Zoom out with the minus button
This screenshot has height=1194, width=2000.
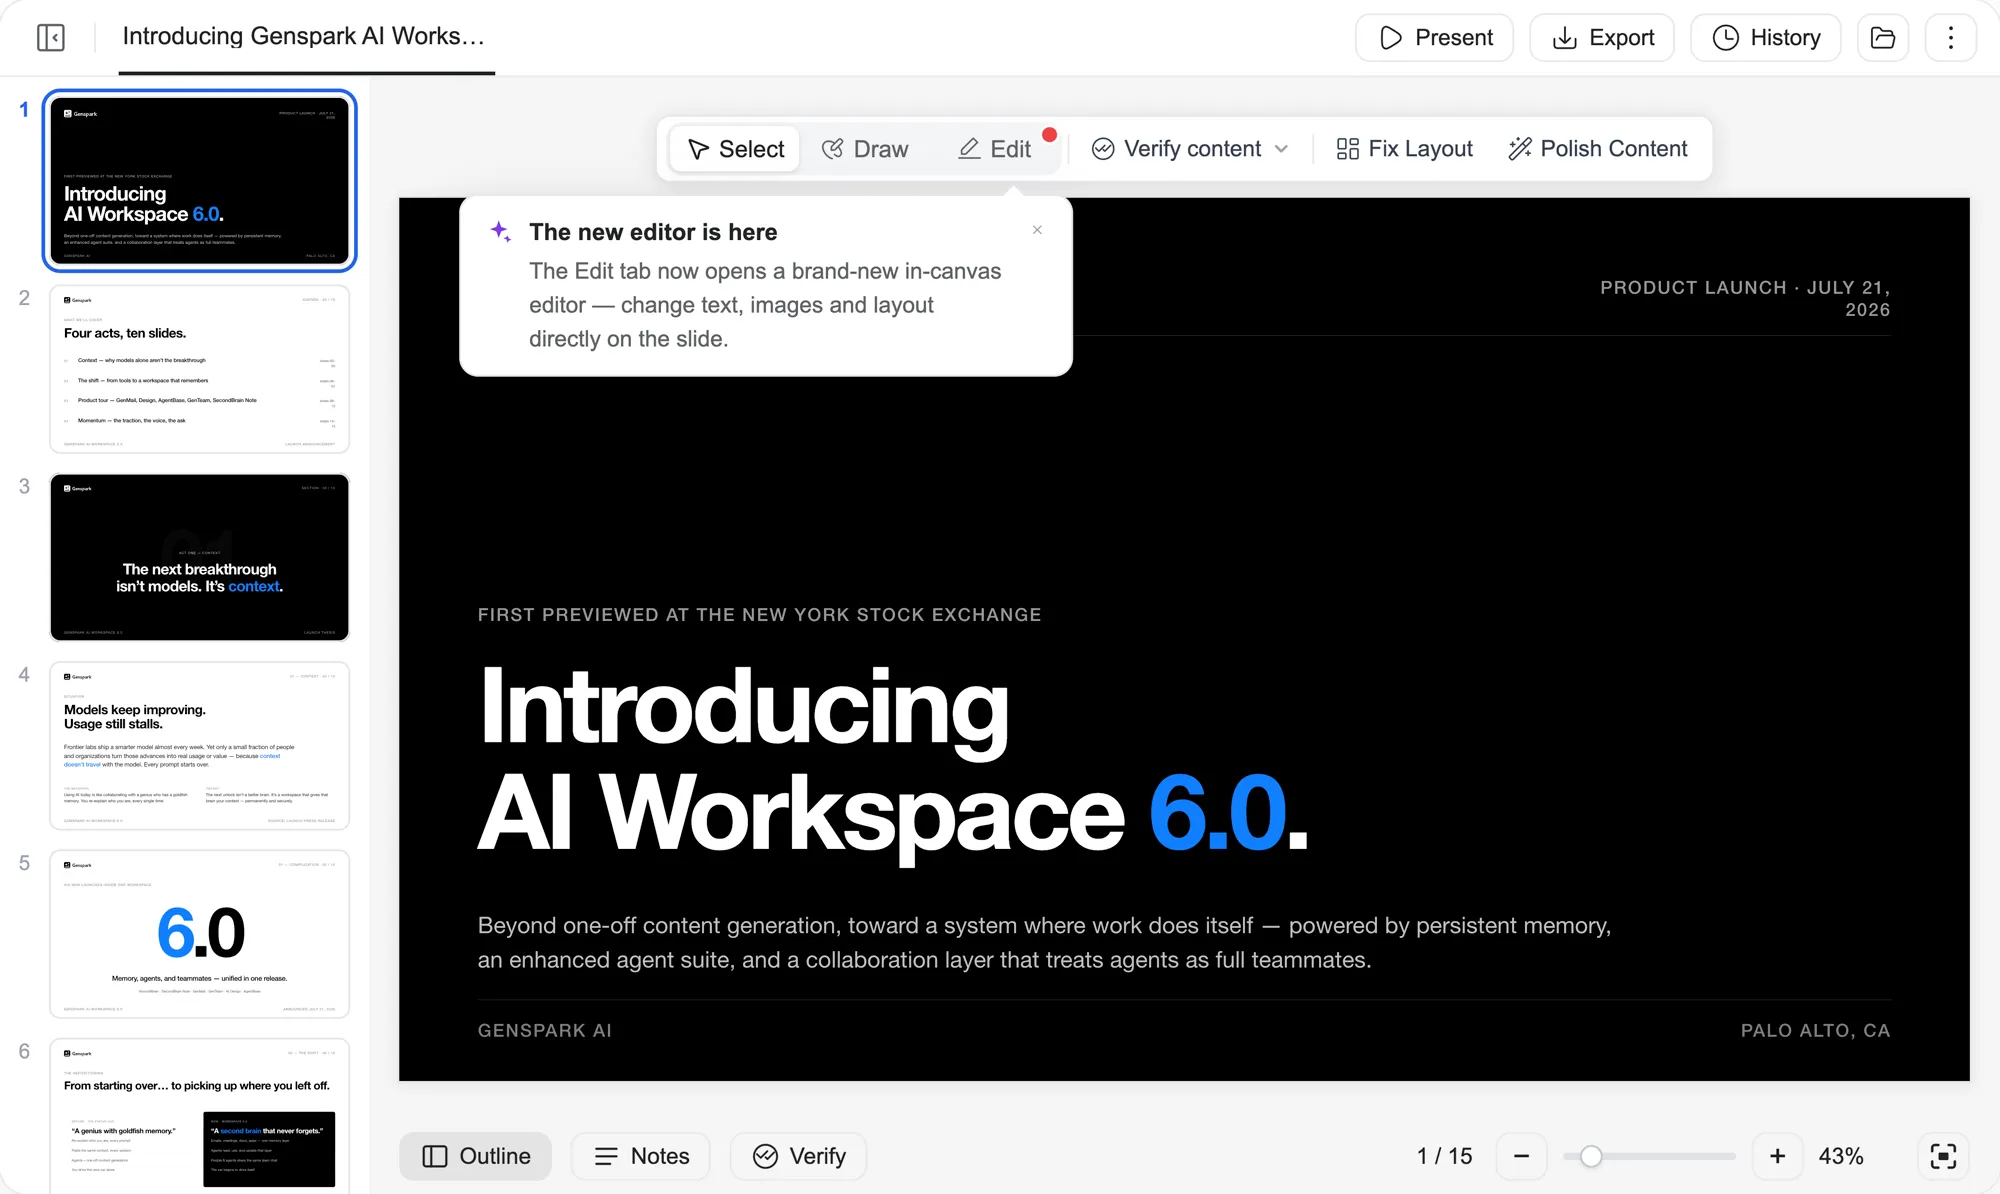(x=1522, y=1156)
